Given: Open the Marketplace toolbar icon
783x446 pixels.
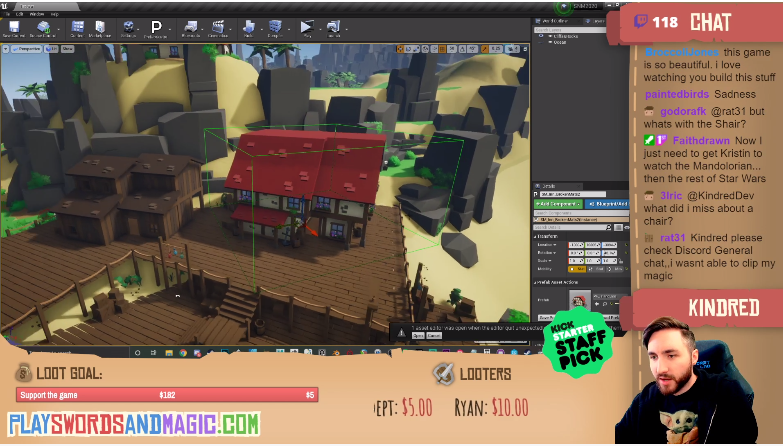Looking at the screenshot, I should tap(100, 28).
